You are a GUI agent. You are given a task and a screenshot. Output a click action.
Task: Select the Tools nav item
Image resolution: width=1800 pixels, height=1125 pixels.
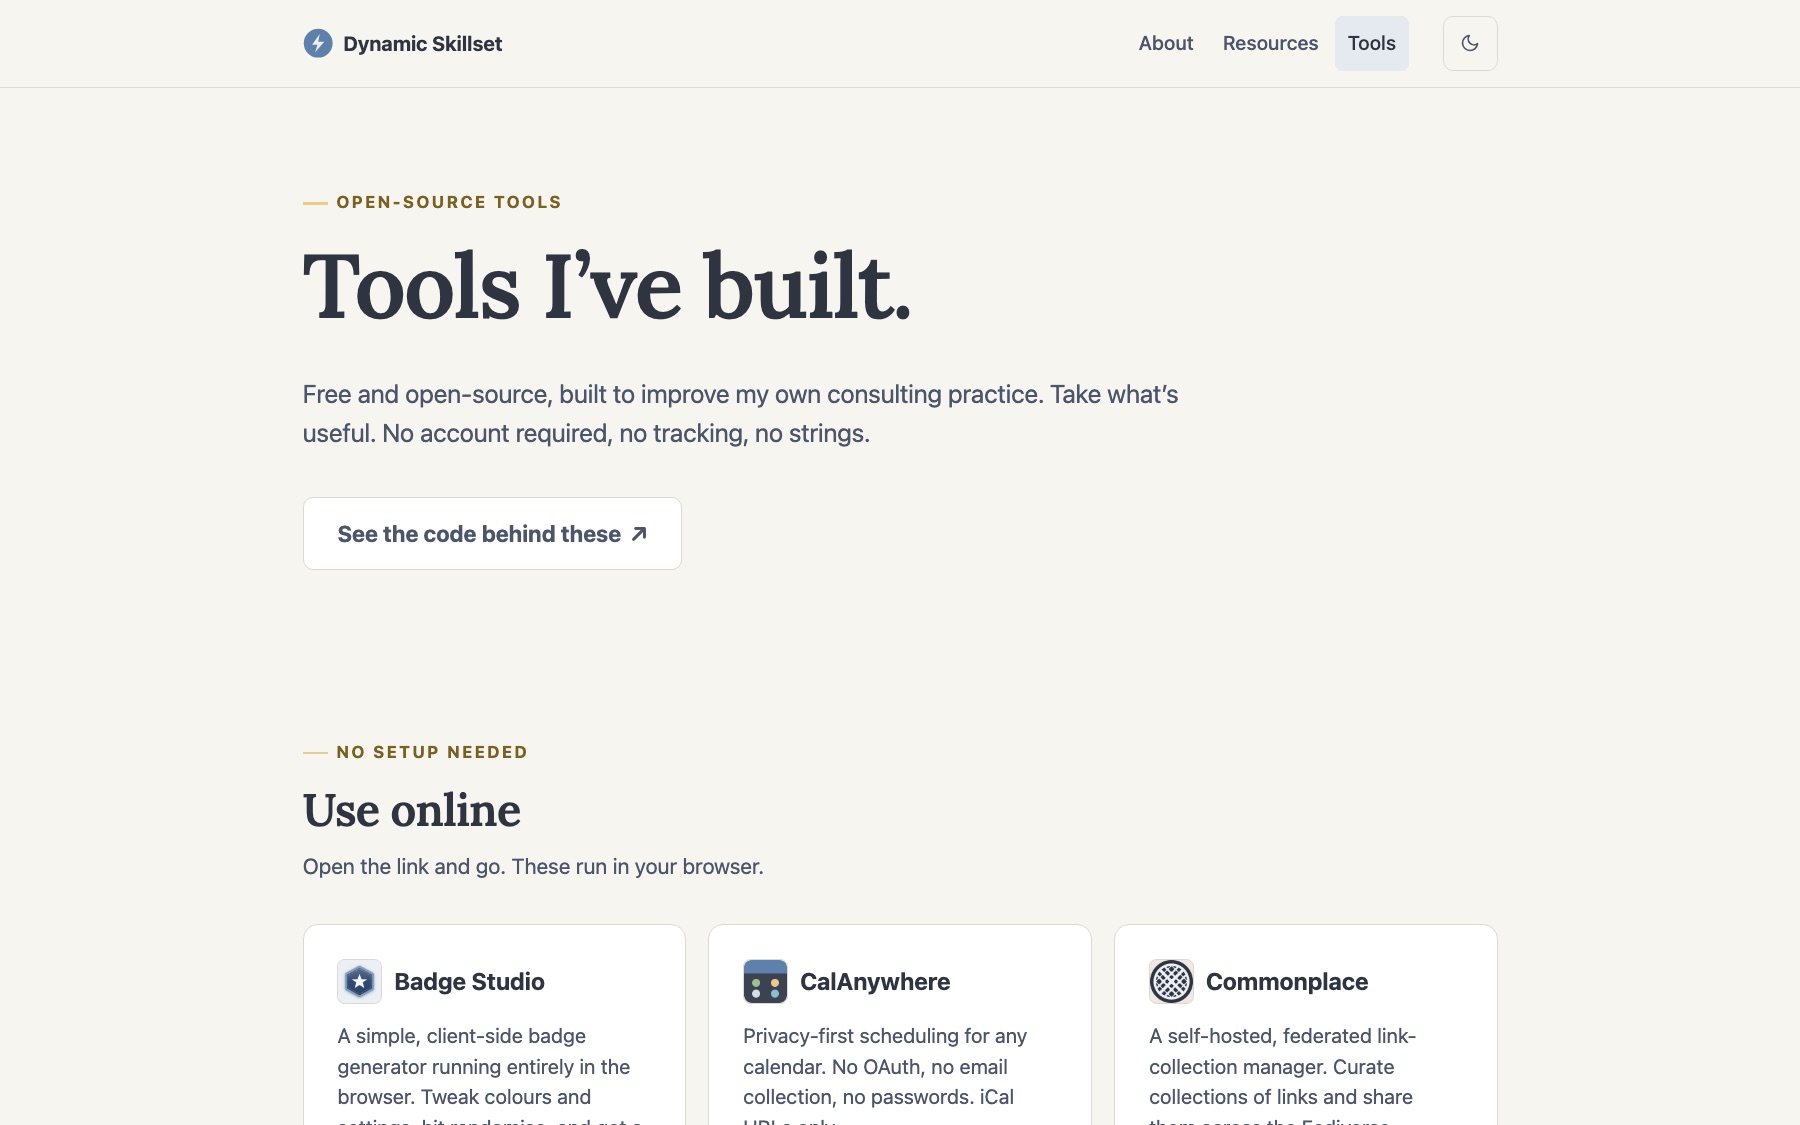point(1371,43)
